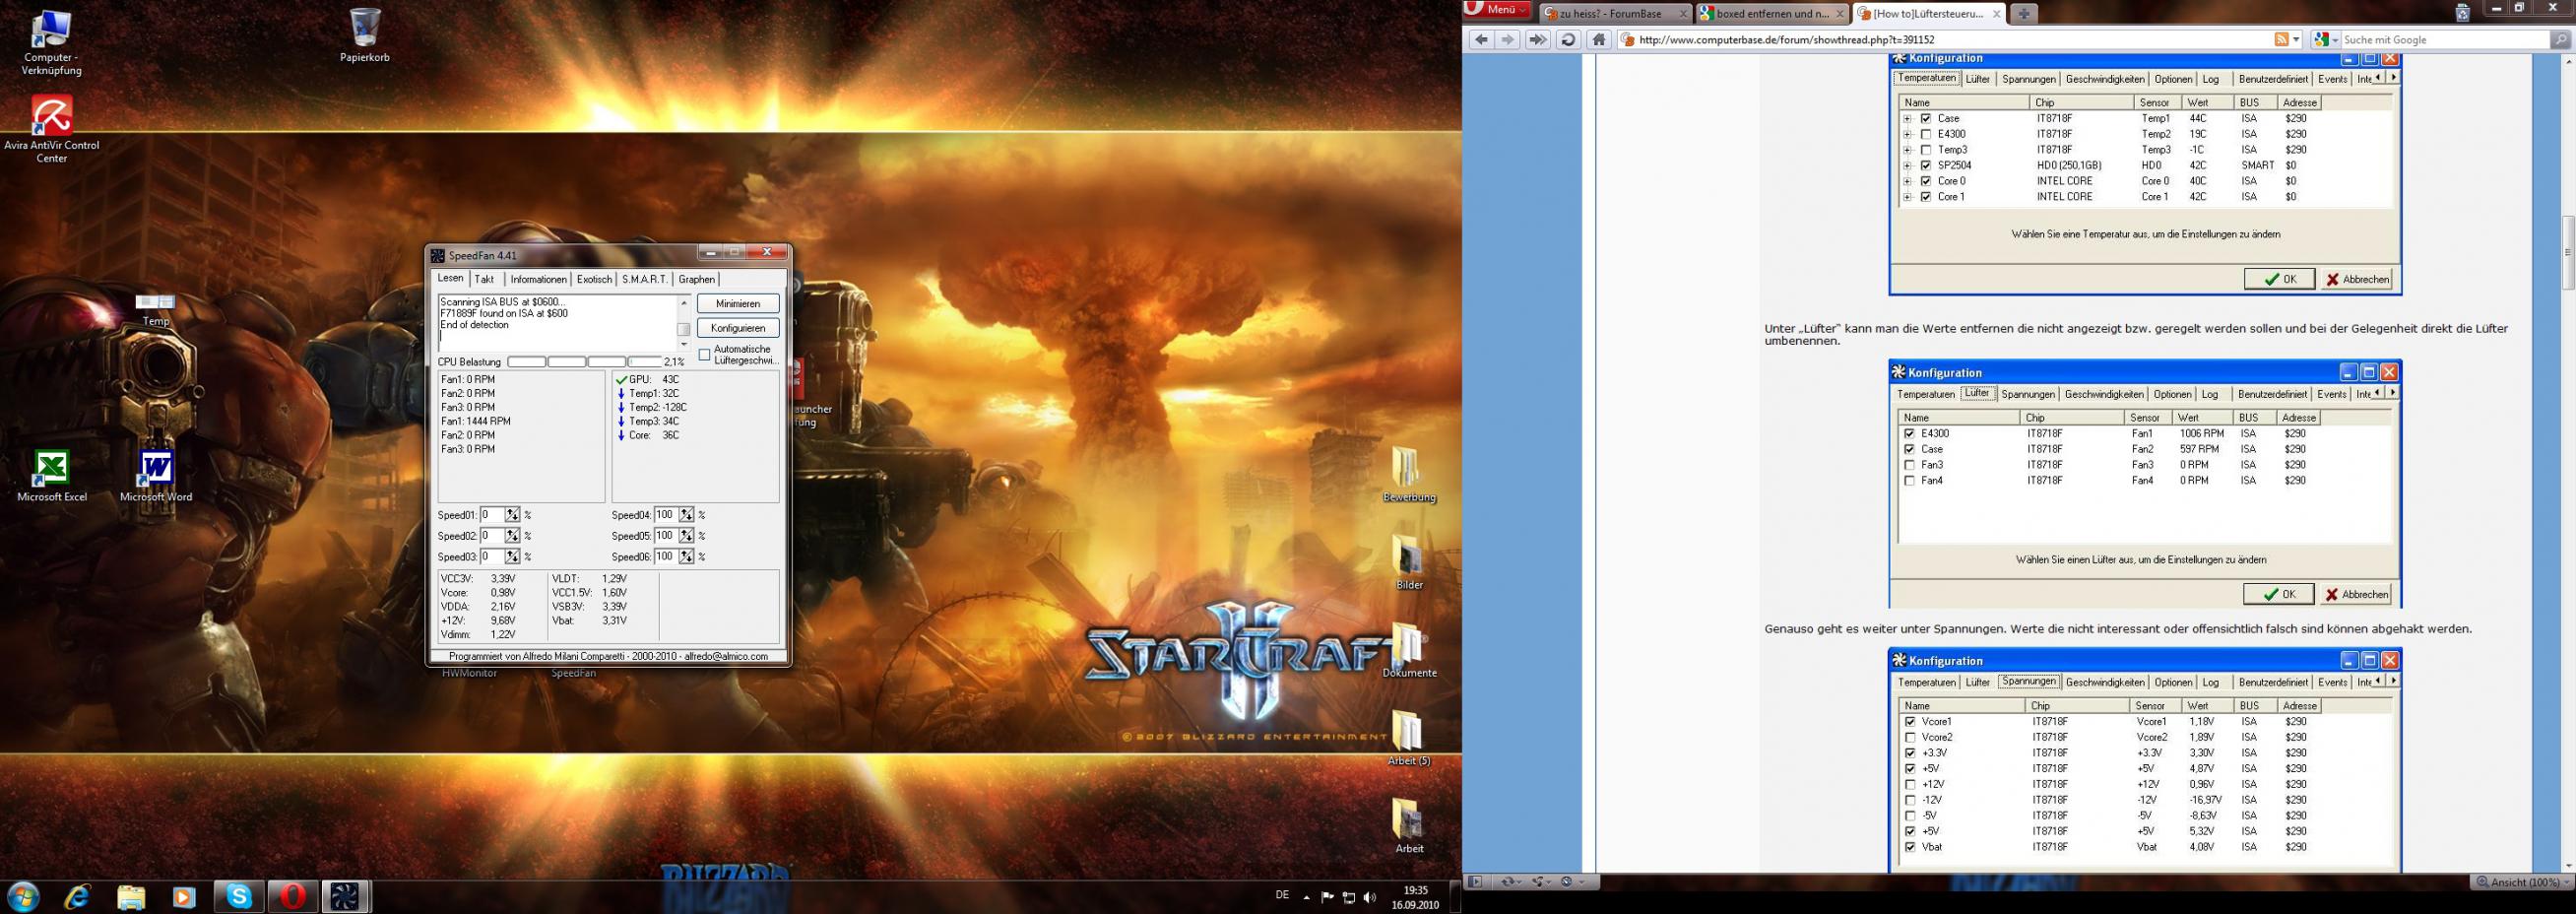Go forward in Opera browser
This screenshot has height=914, width=2576.
click(x=1508, y=40)
